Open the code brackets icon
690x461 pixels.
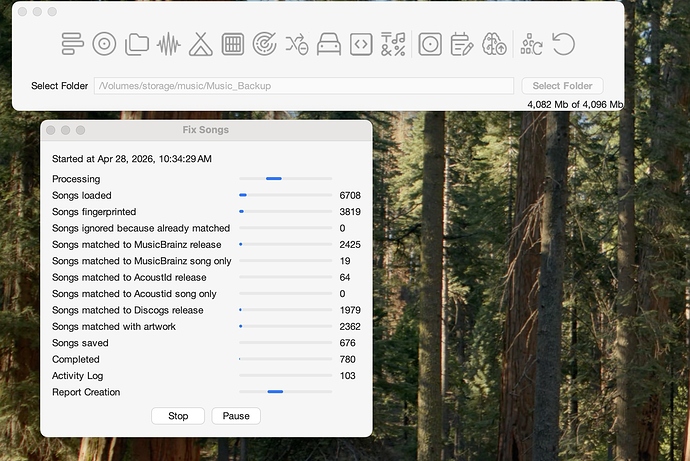pos(361,44)
